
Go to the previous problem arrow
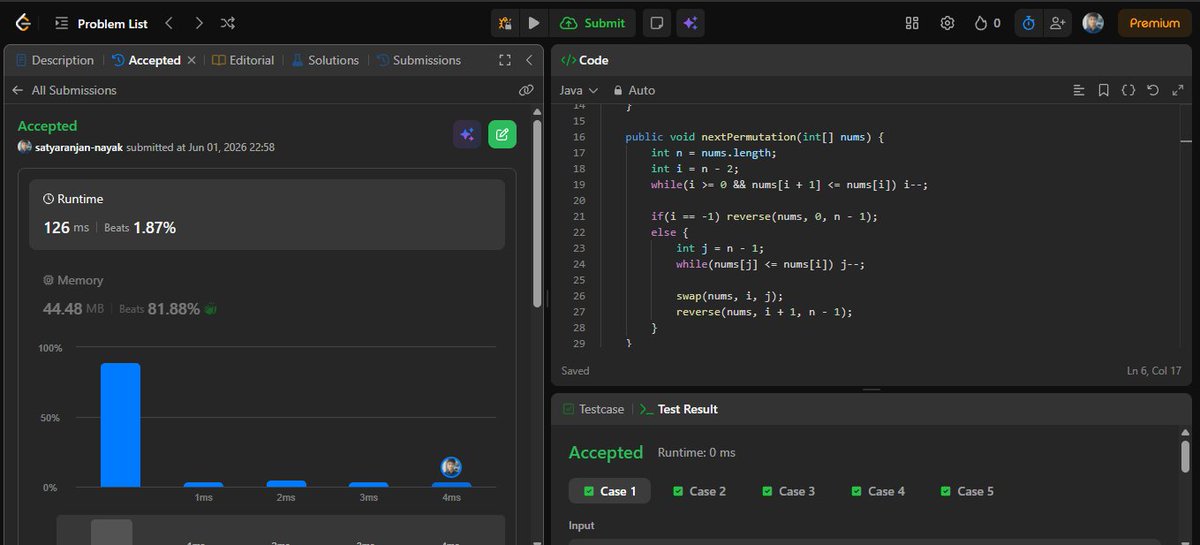click(169, 23)
